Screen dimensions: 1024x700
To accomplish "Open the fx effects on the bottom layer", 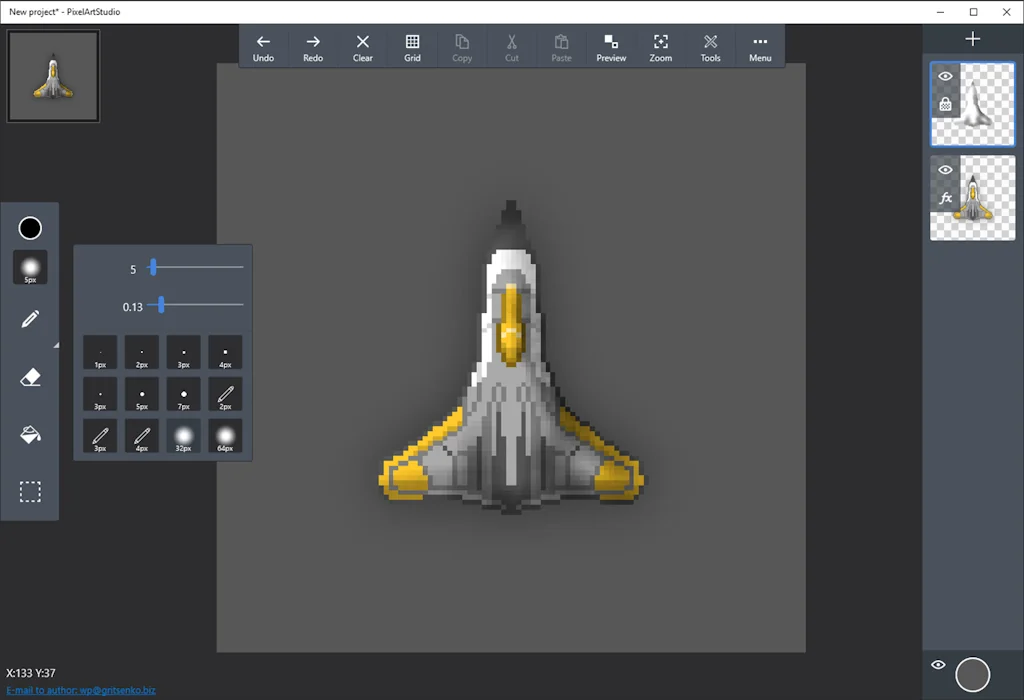I will pyautogui.click(x=945, y=198).
